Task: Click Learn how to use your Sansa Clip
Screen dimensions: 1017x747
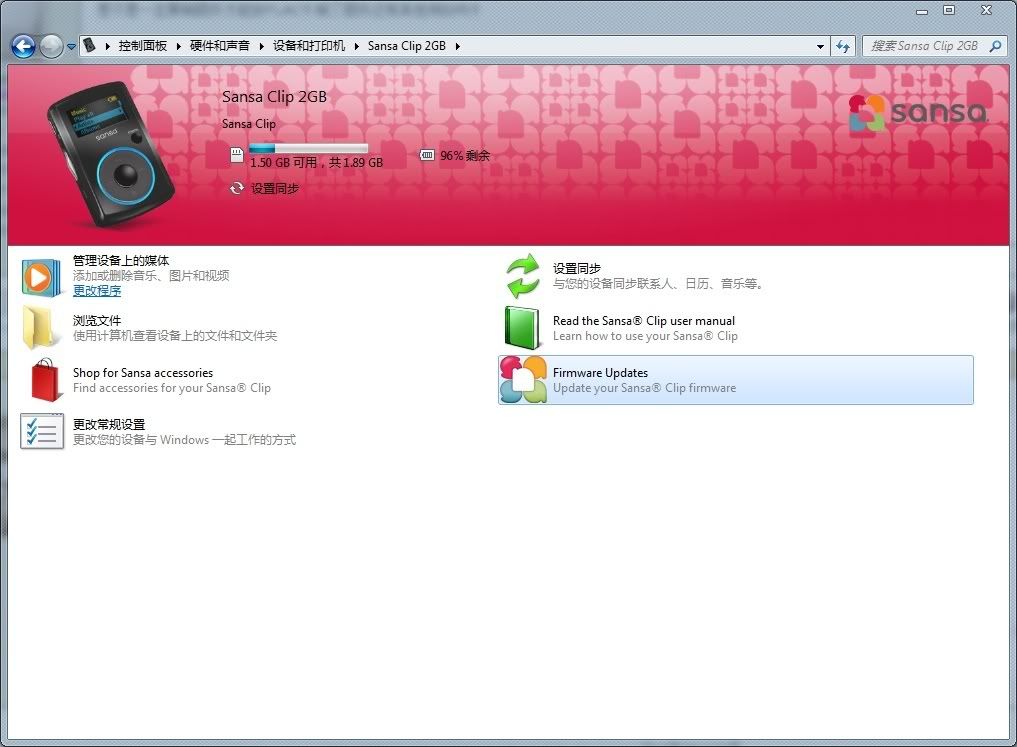Action: 645,336
